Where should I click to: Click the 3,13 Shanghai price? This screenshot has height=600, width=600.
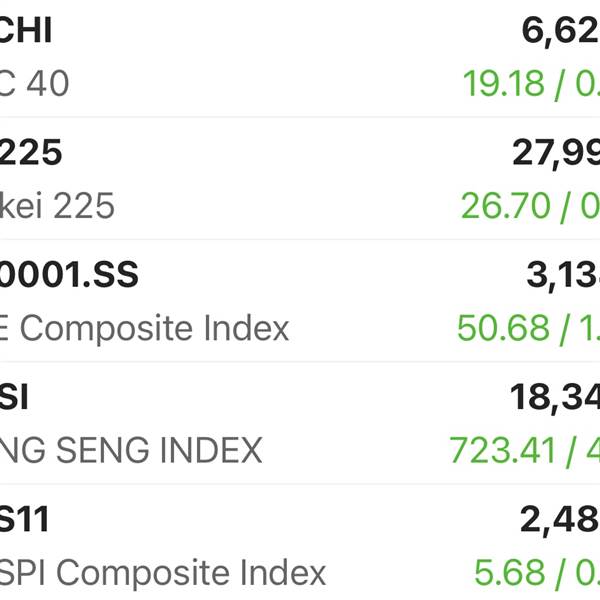tap(563, 274)
